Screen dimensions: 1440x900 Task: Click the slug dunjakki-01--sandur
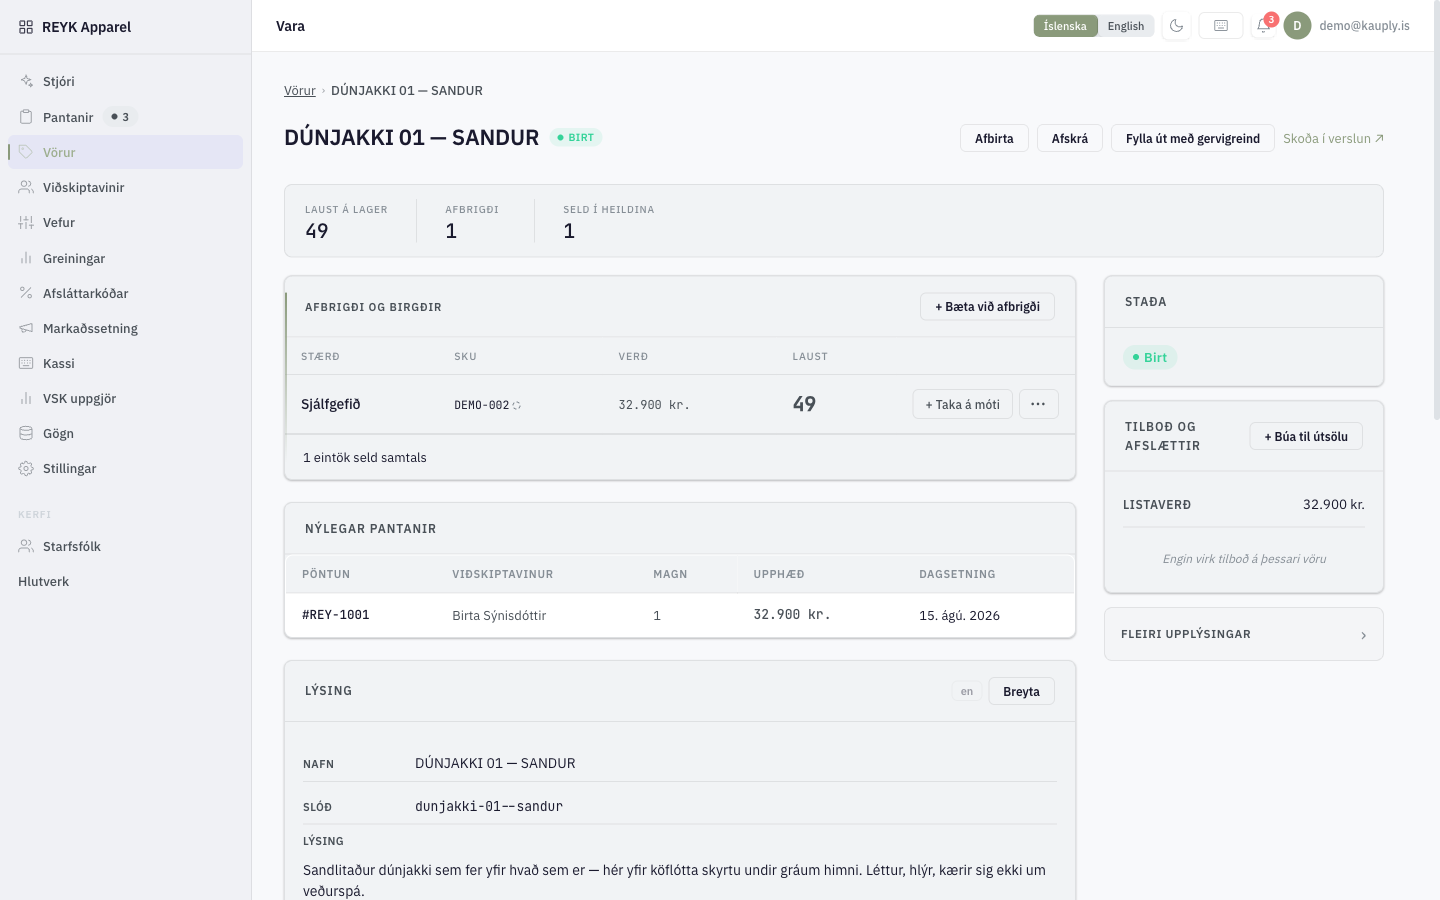(x=489, y=806)
